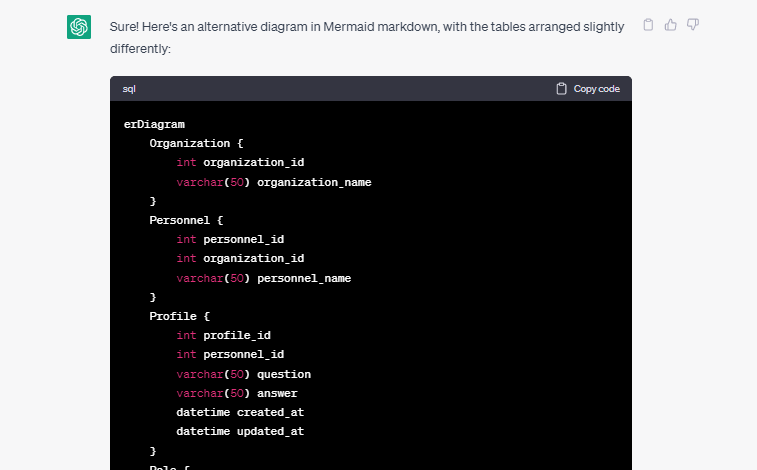
Task: Click the varchar(50) answer field
Action: (x=236, y=393)
